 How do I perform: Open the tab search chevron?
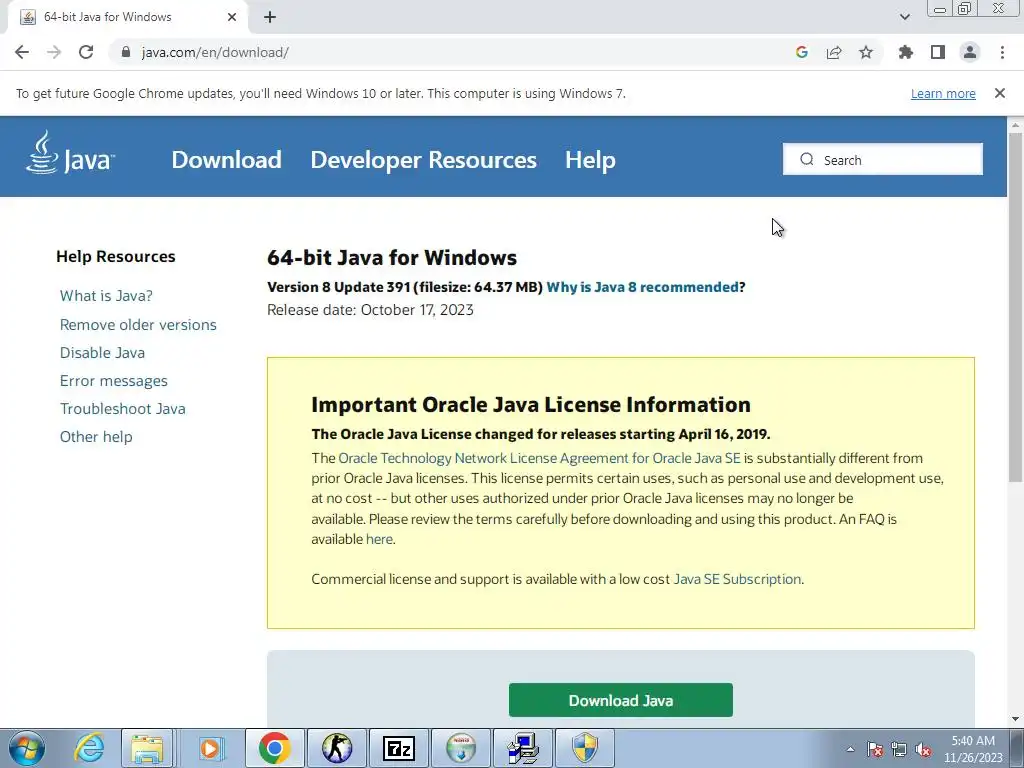[x=904, y=17]
